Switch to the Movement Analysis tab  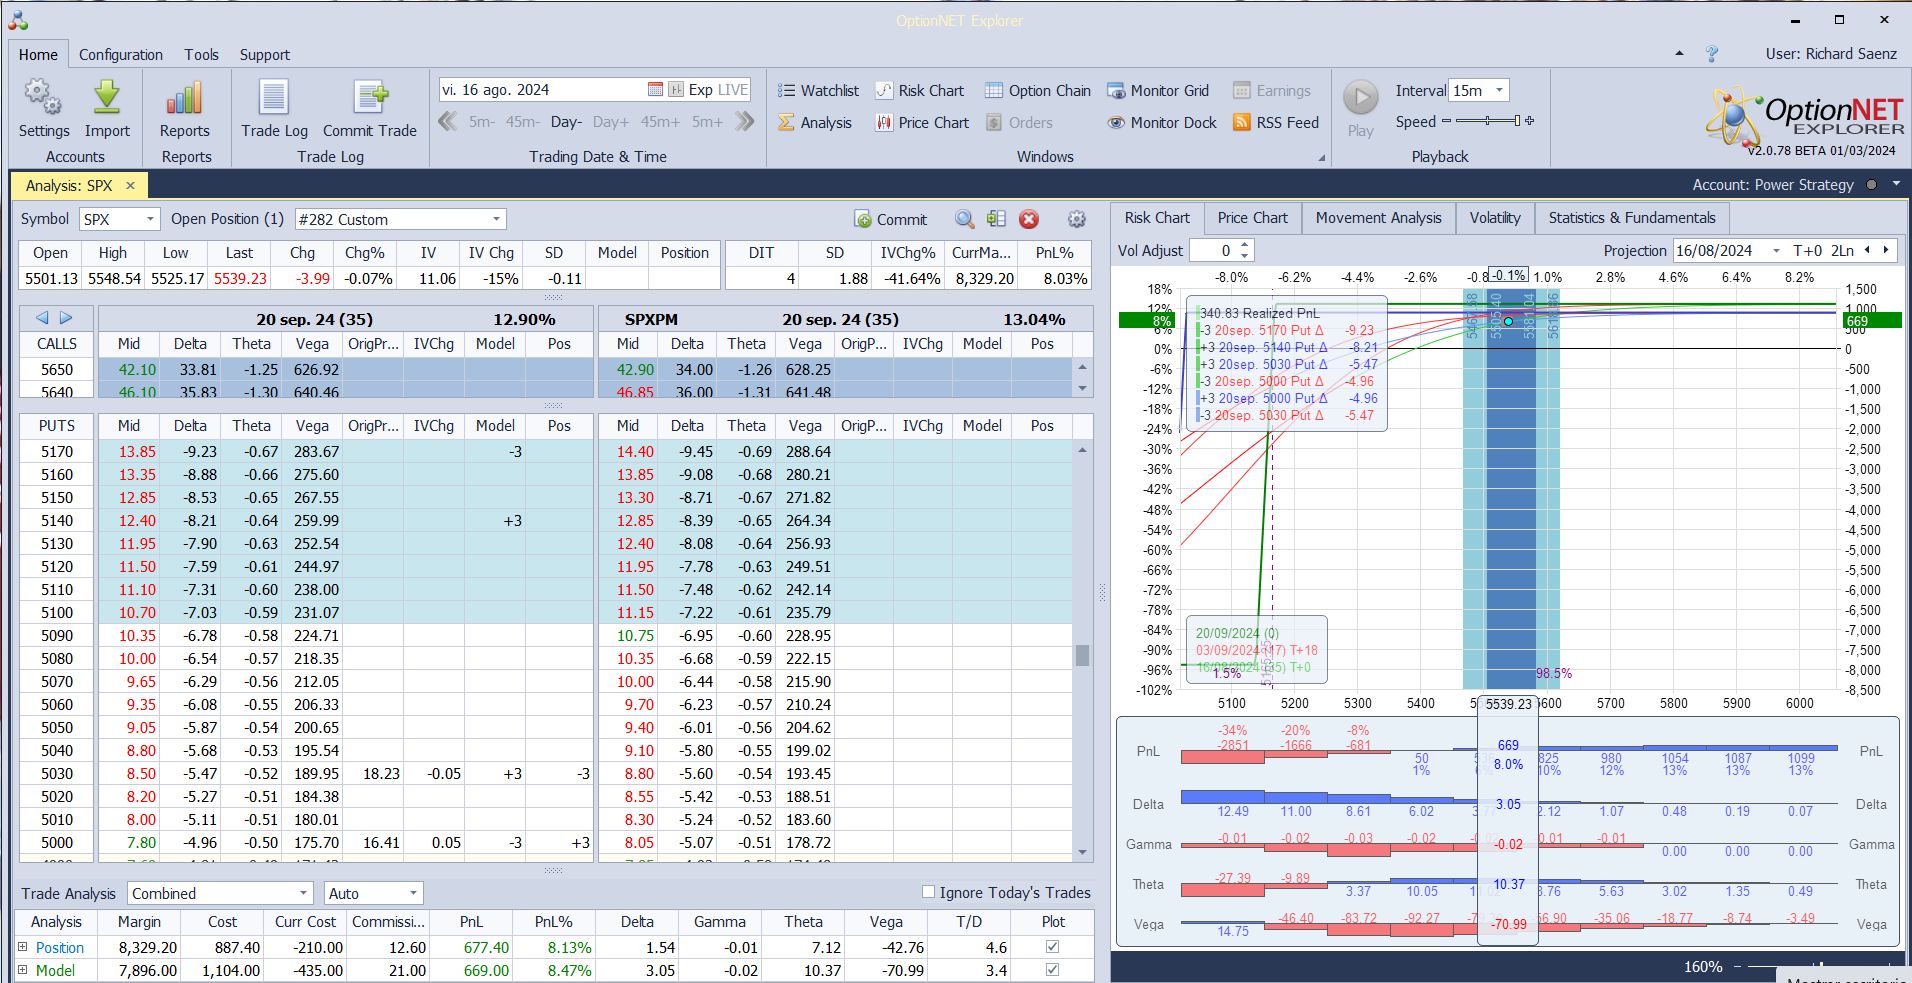[1378, 218]
